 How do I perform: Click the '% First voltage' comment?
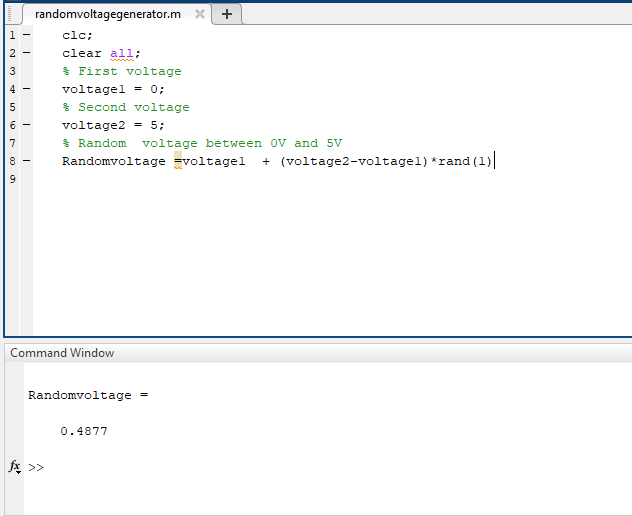pos(122,71)
